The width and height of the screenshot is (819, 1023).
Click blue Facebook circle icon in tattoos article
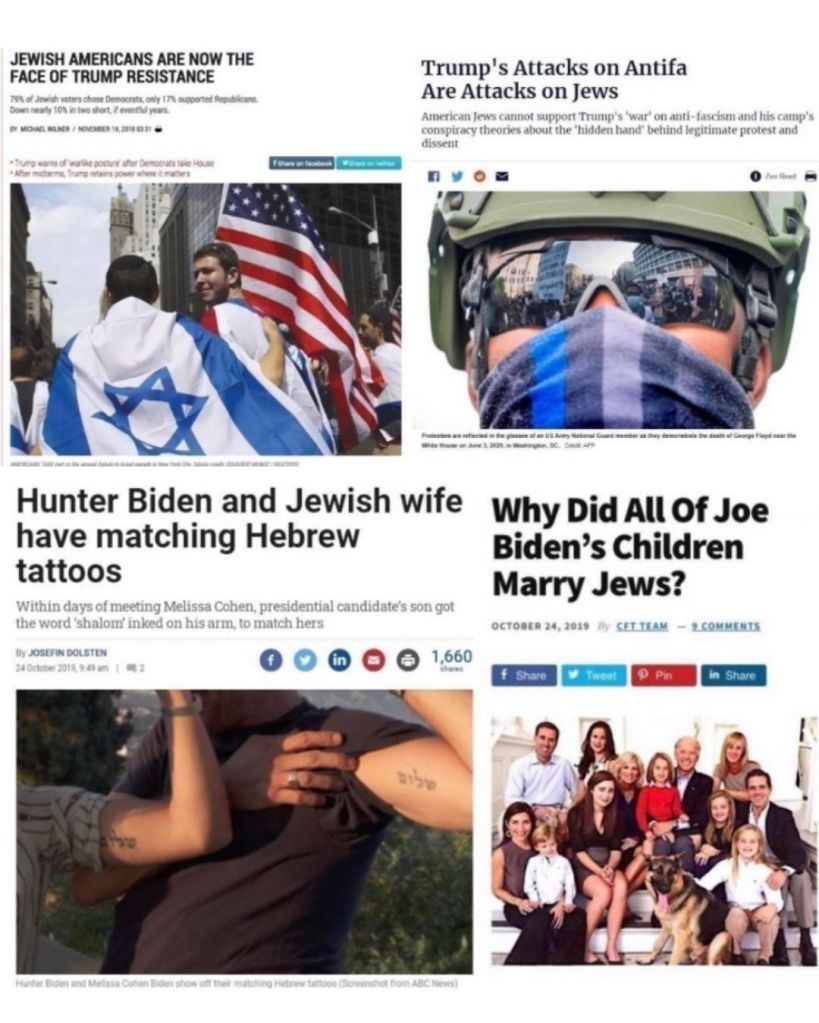coord(270,660)
